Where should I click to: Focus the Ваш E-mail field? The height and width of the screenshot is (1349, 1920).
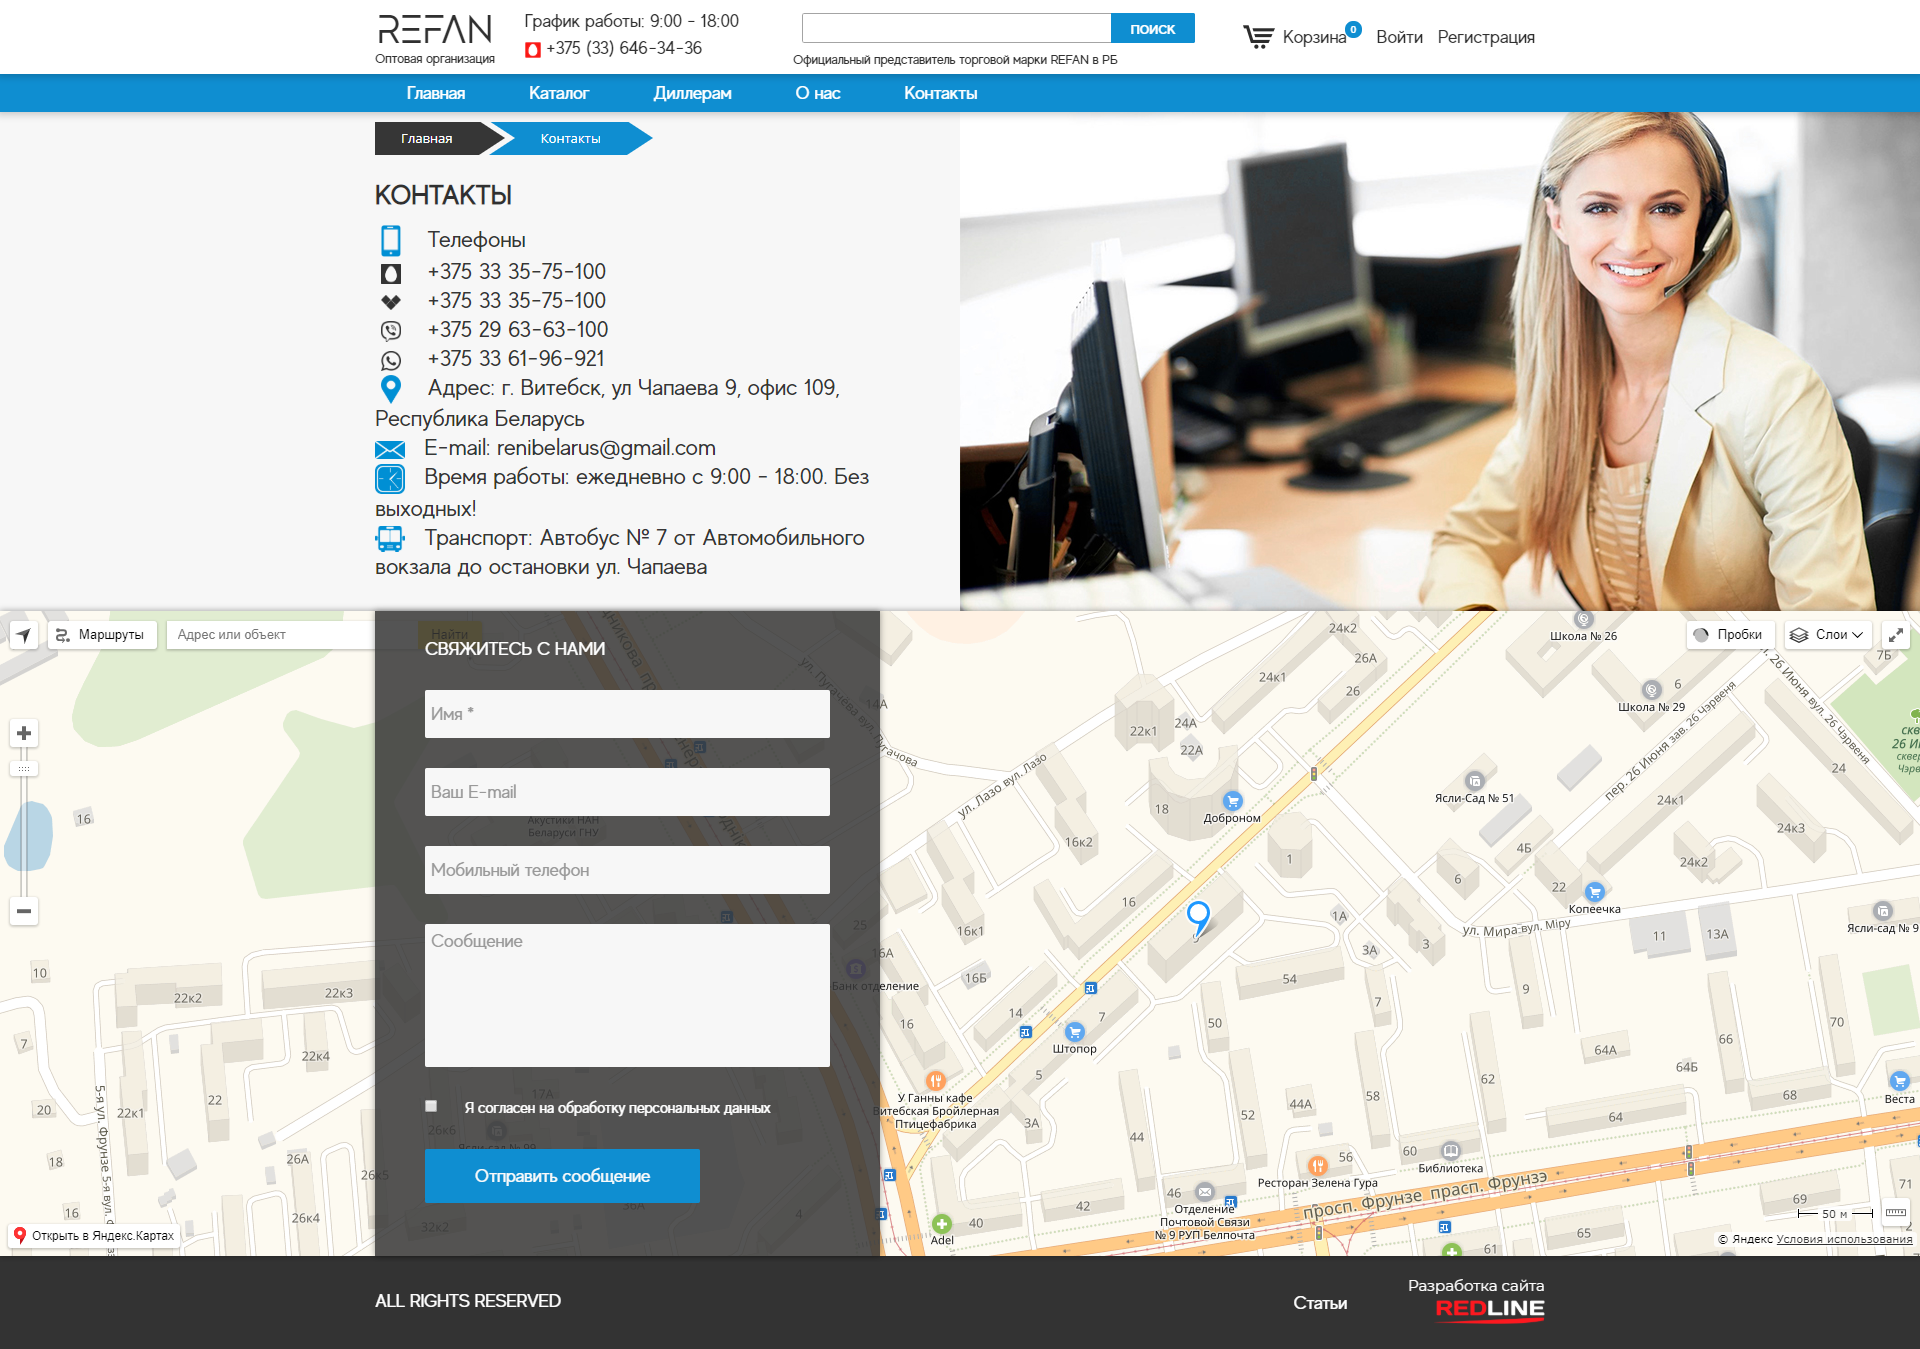coord(627,792)
